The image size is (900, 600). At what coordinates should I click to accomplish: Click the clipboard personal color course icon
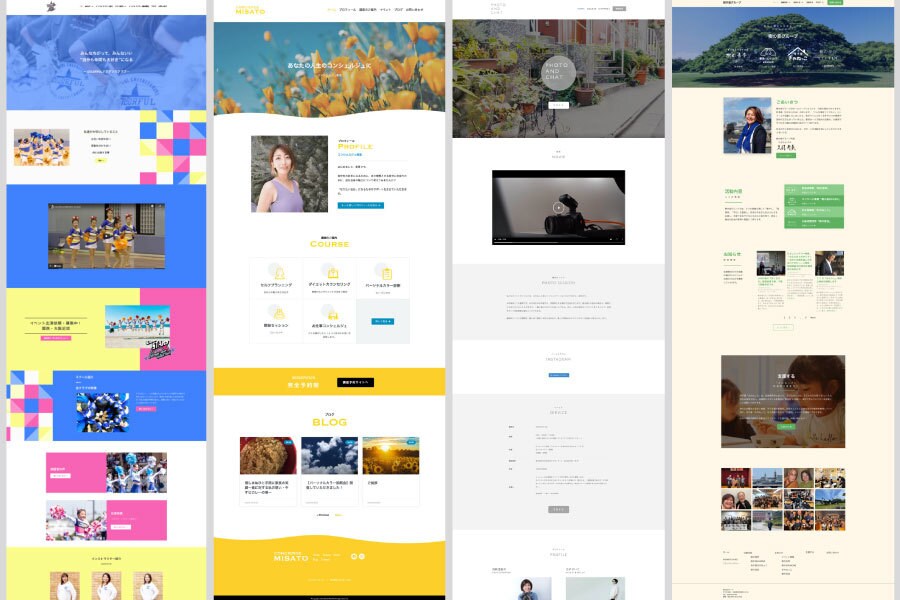(x=385, y=273)
